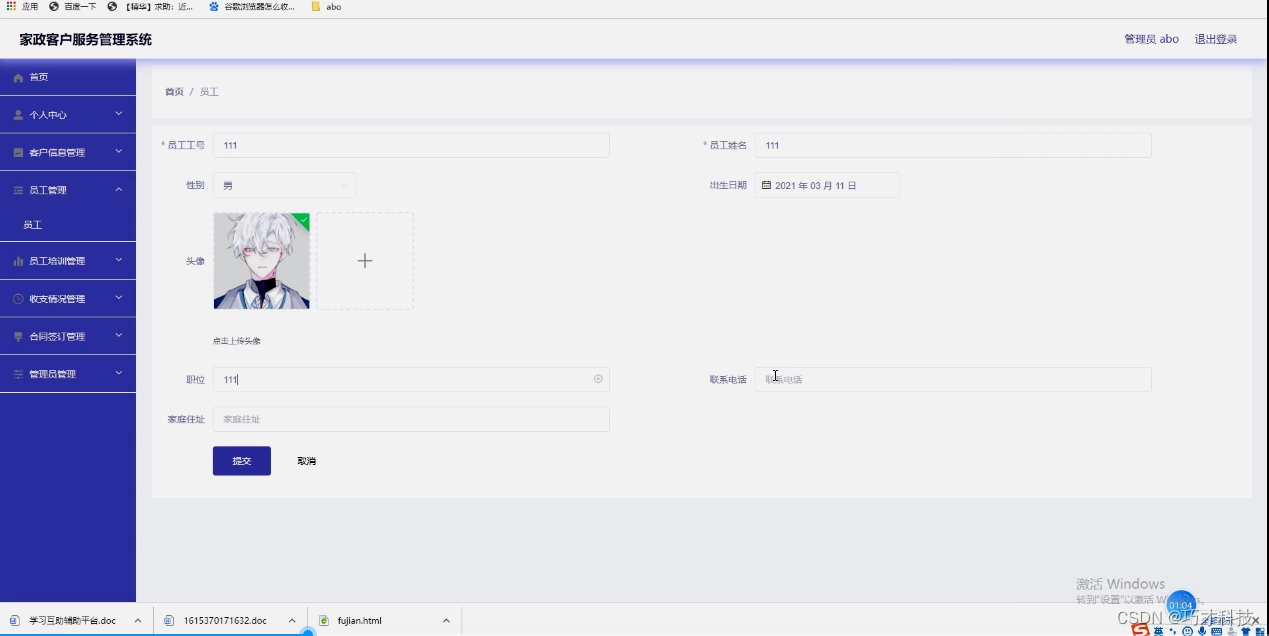Click the 员工姓名 input field
The height and width of the screenshot is (636, 1269).
953,145
